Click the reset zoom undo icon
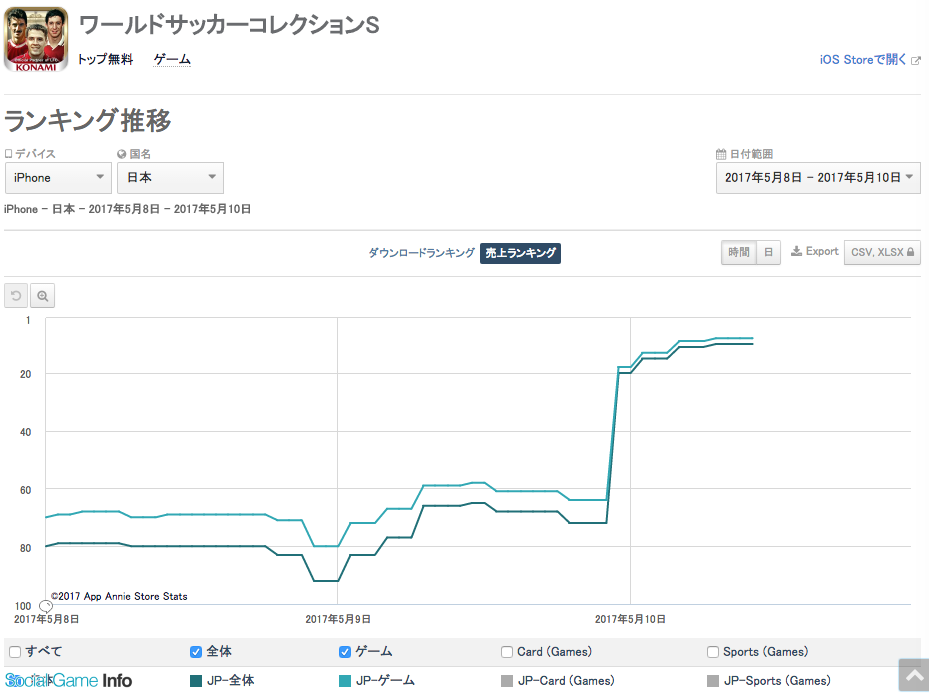Viewport: 929px width, 693px height. [16, 296]
